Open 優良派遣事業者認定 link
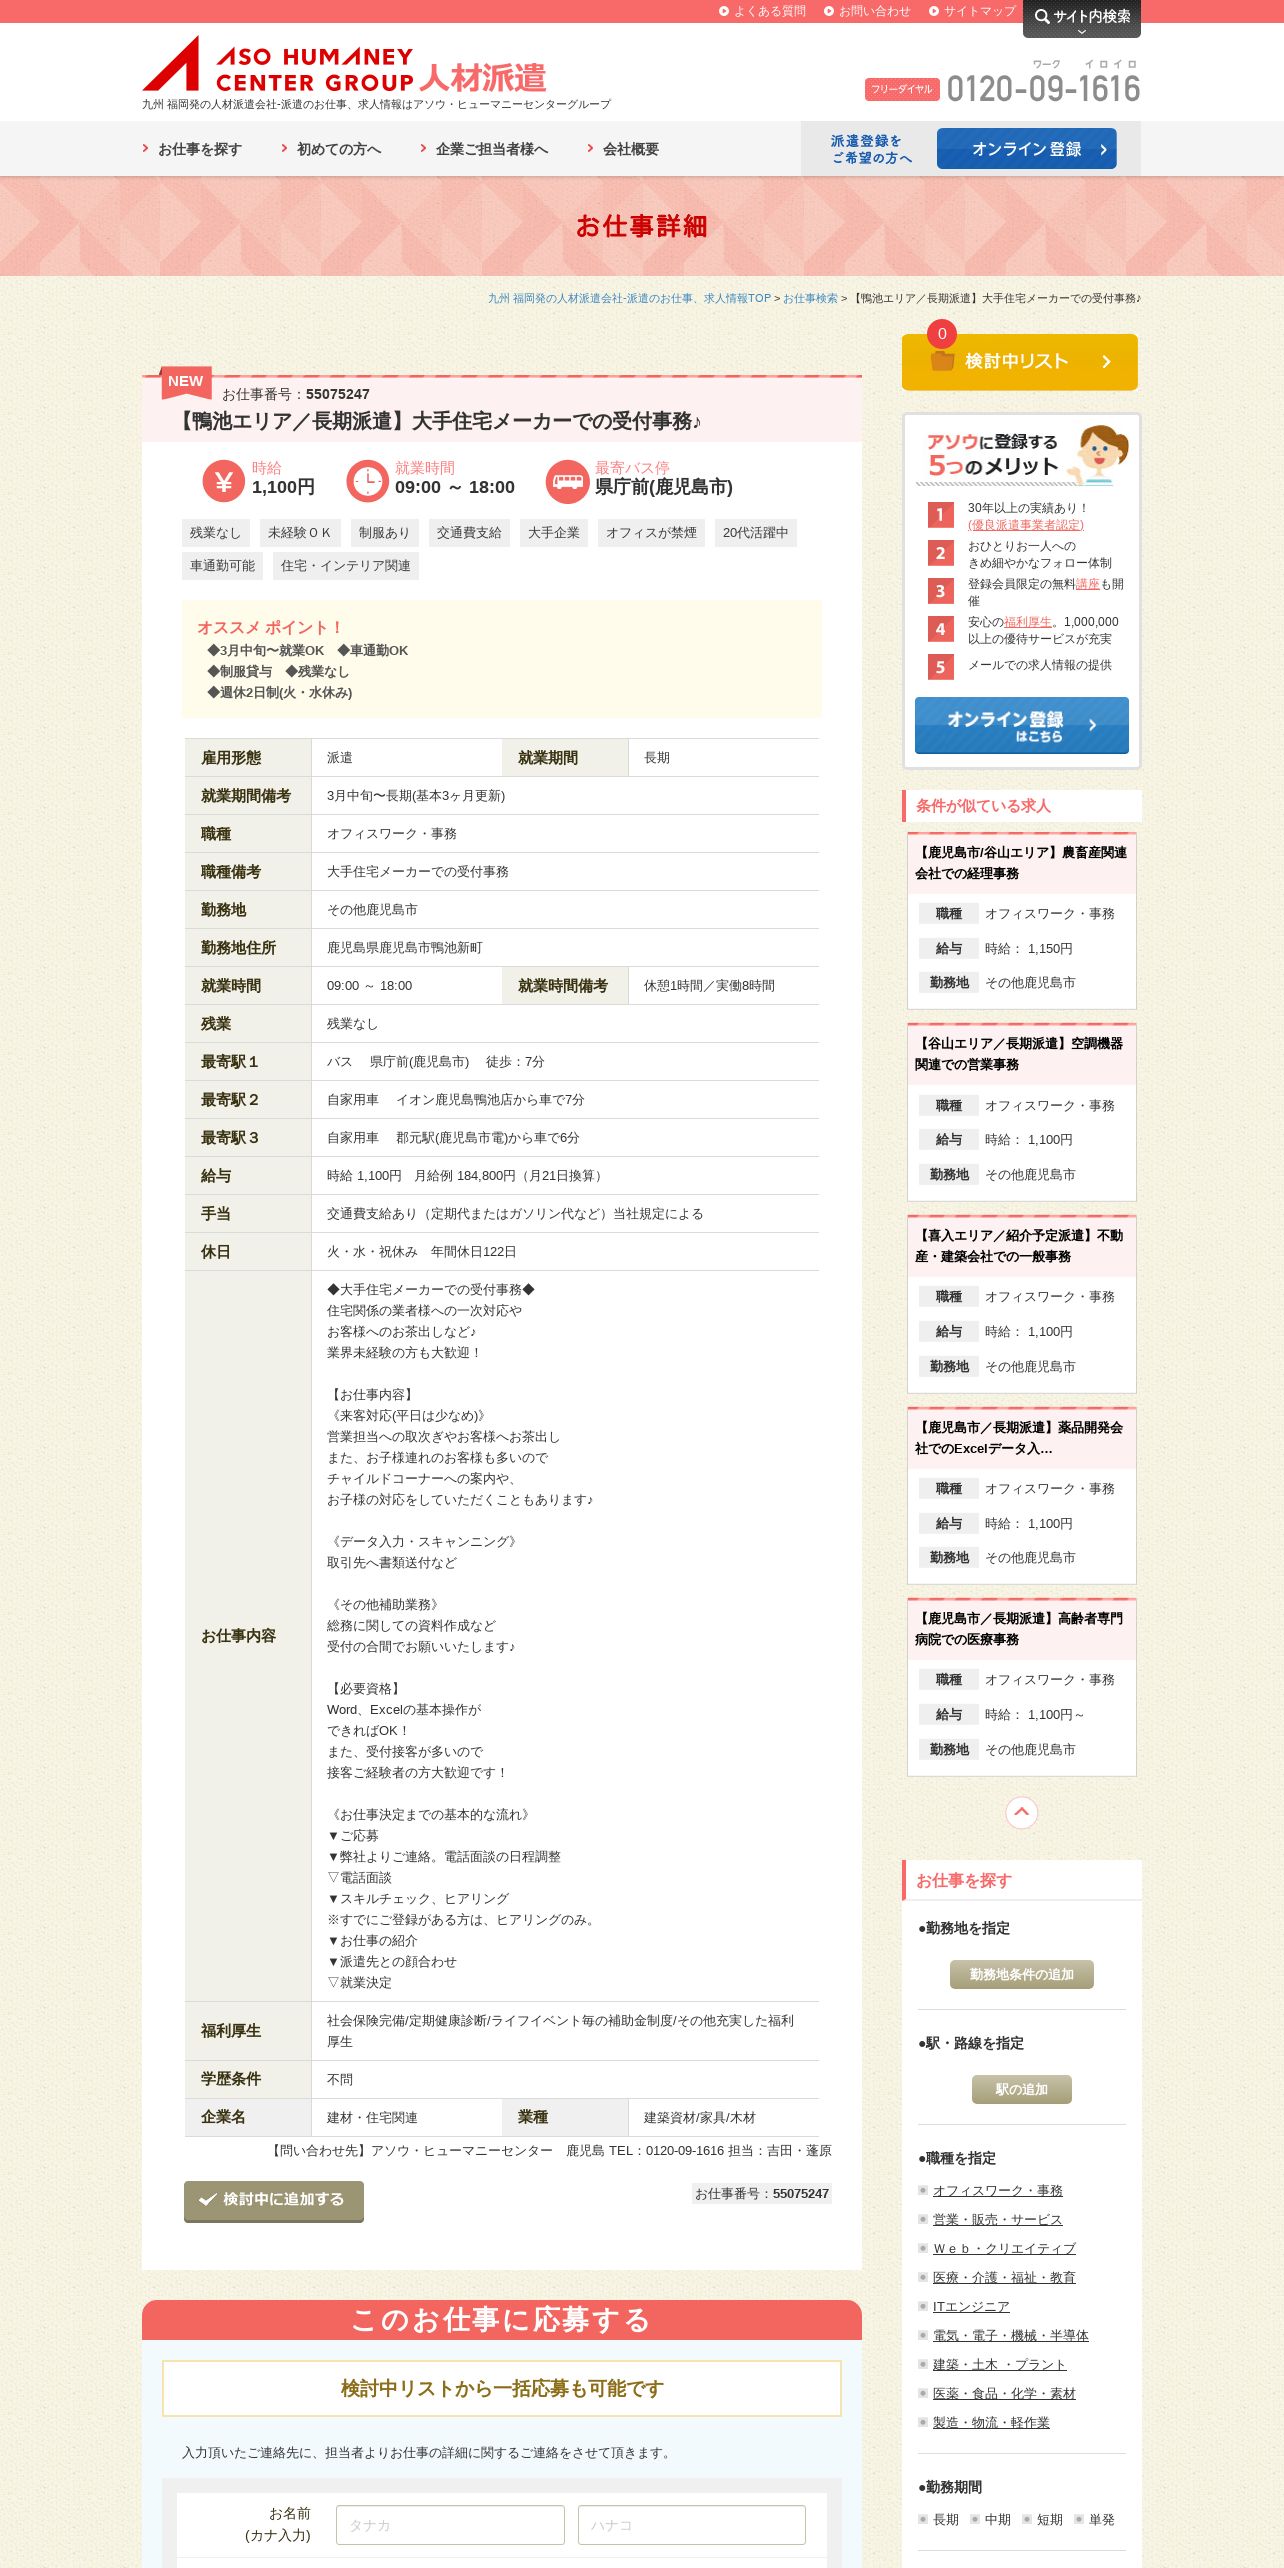The image size is (1284, 2568). [x=1026, y=525]
